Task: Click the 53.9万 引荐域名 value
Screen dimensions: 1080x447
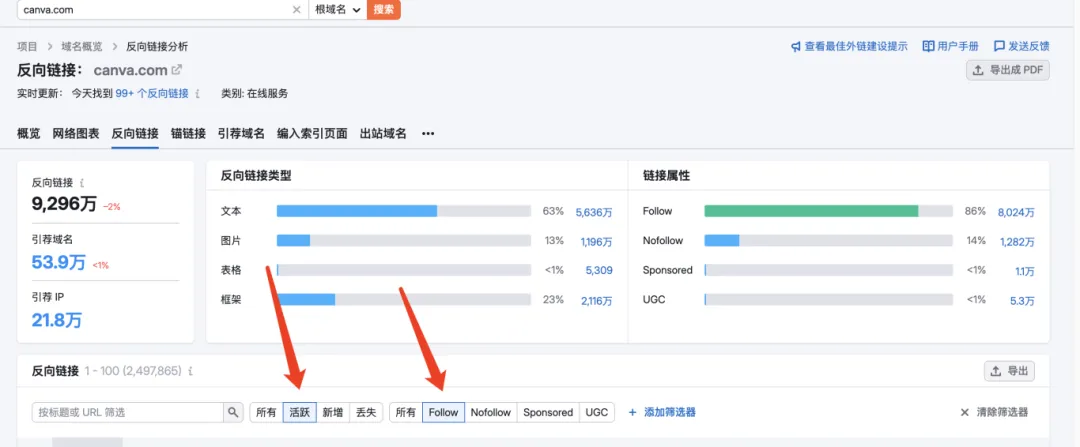Action: point(59,262)
